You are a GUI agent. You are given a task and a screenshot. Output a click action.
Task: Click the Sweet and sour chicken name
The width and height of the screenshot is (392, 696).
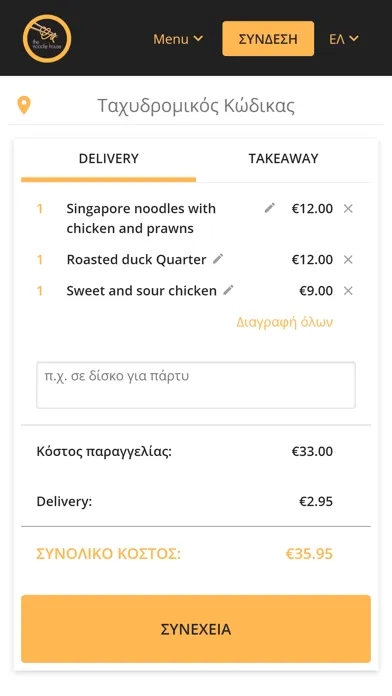click(142, 291)
